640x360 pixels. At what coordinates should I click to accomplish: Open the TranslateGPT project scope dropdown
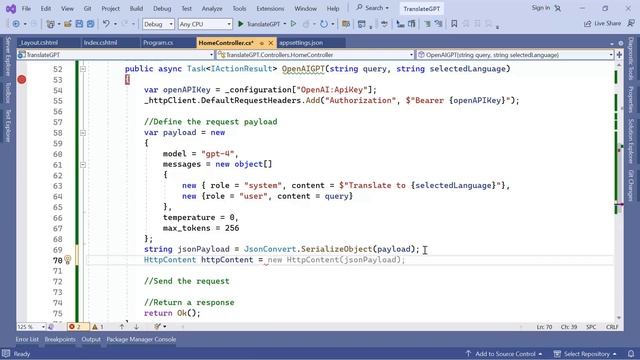[x=116, y=55]
